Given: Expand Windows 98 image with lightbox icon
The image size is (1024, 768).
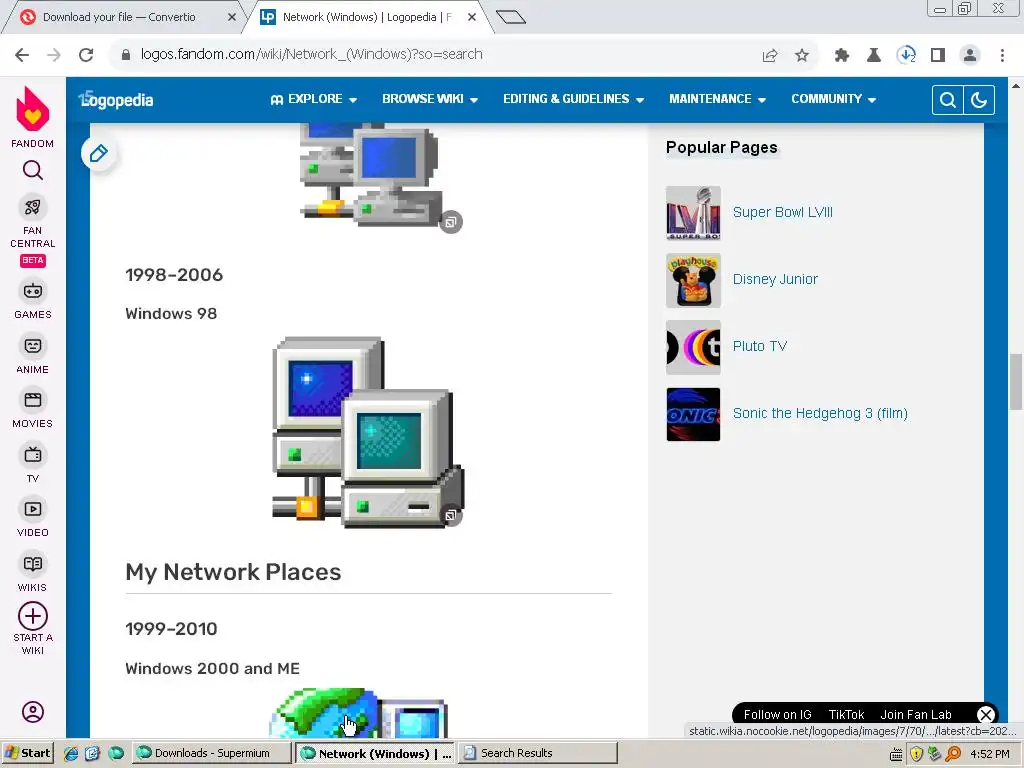Looking at the screenshot, I should point(451,515).
